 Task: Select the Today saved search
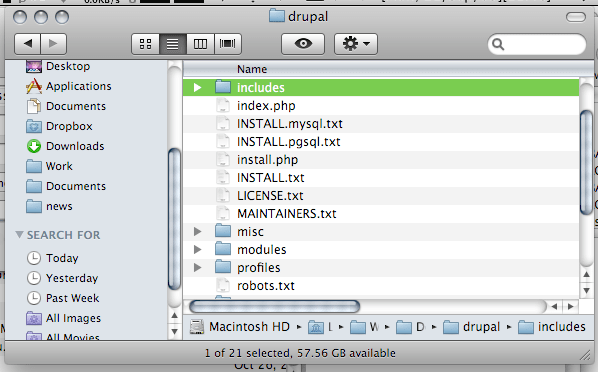[x=53, y=258]
